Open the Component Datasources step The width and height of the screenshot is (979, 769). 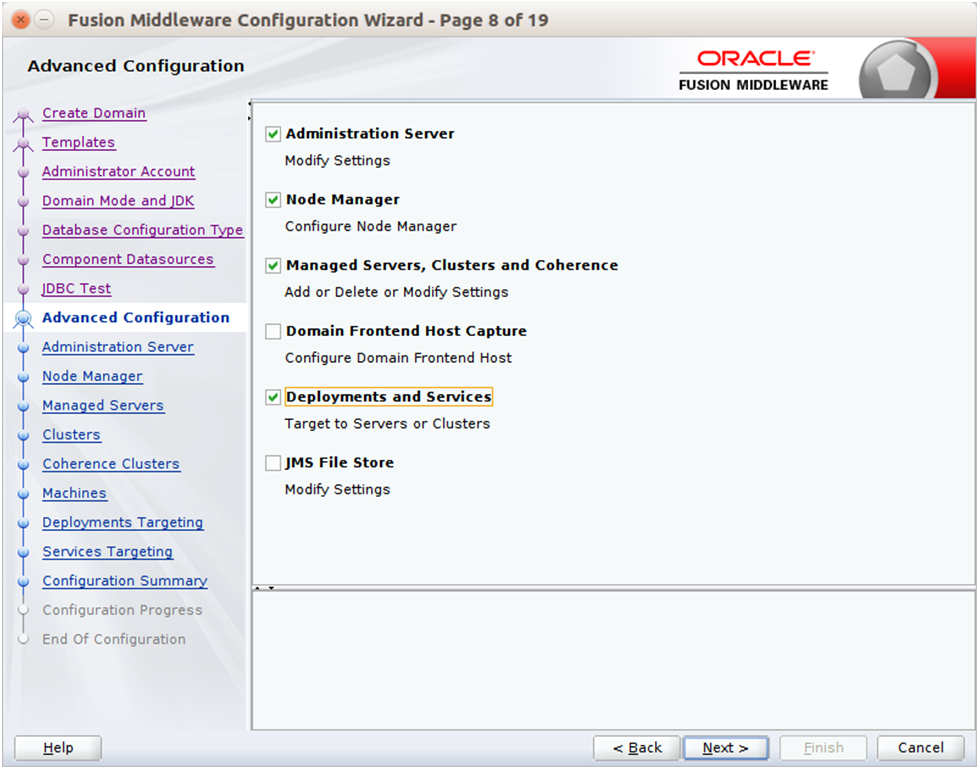pyautogui.click(x=128, y=259)
